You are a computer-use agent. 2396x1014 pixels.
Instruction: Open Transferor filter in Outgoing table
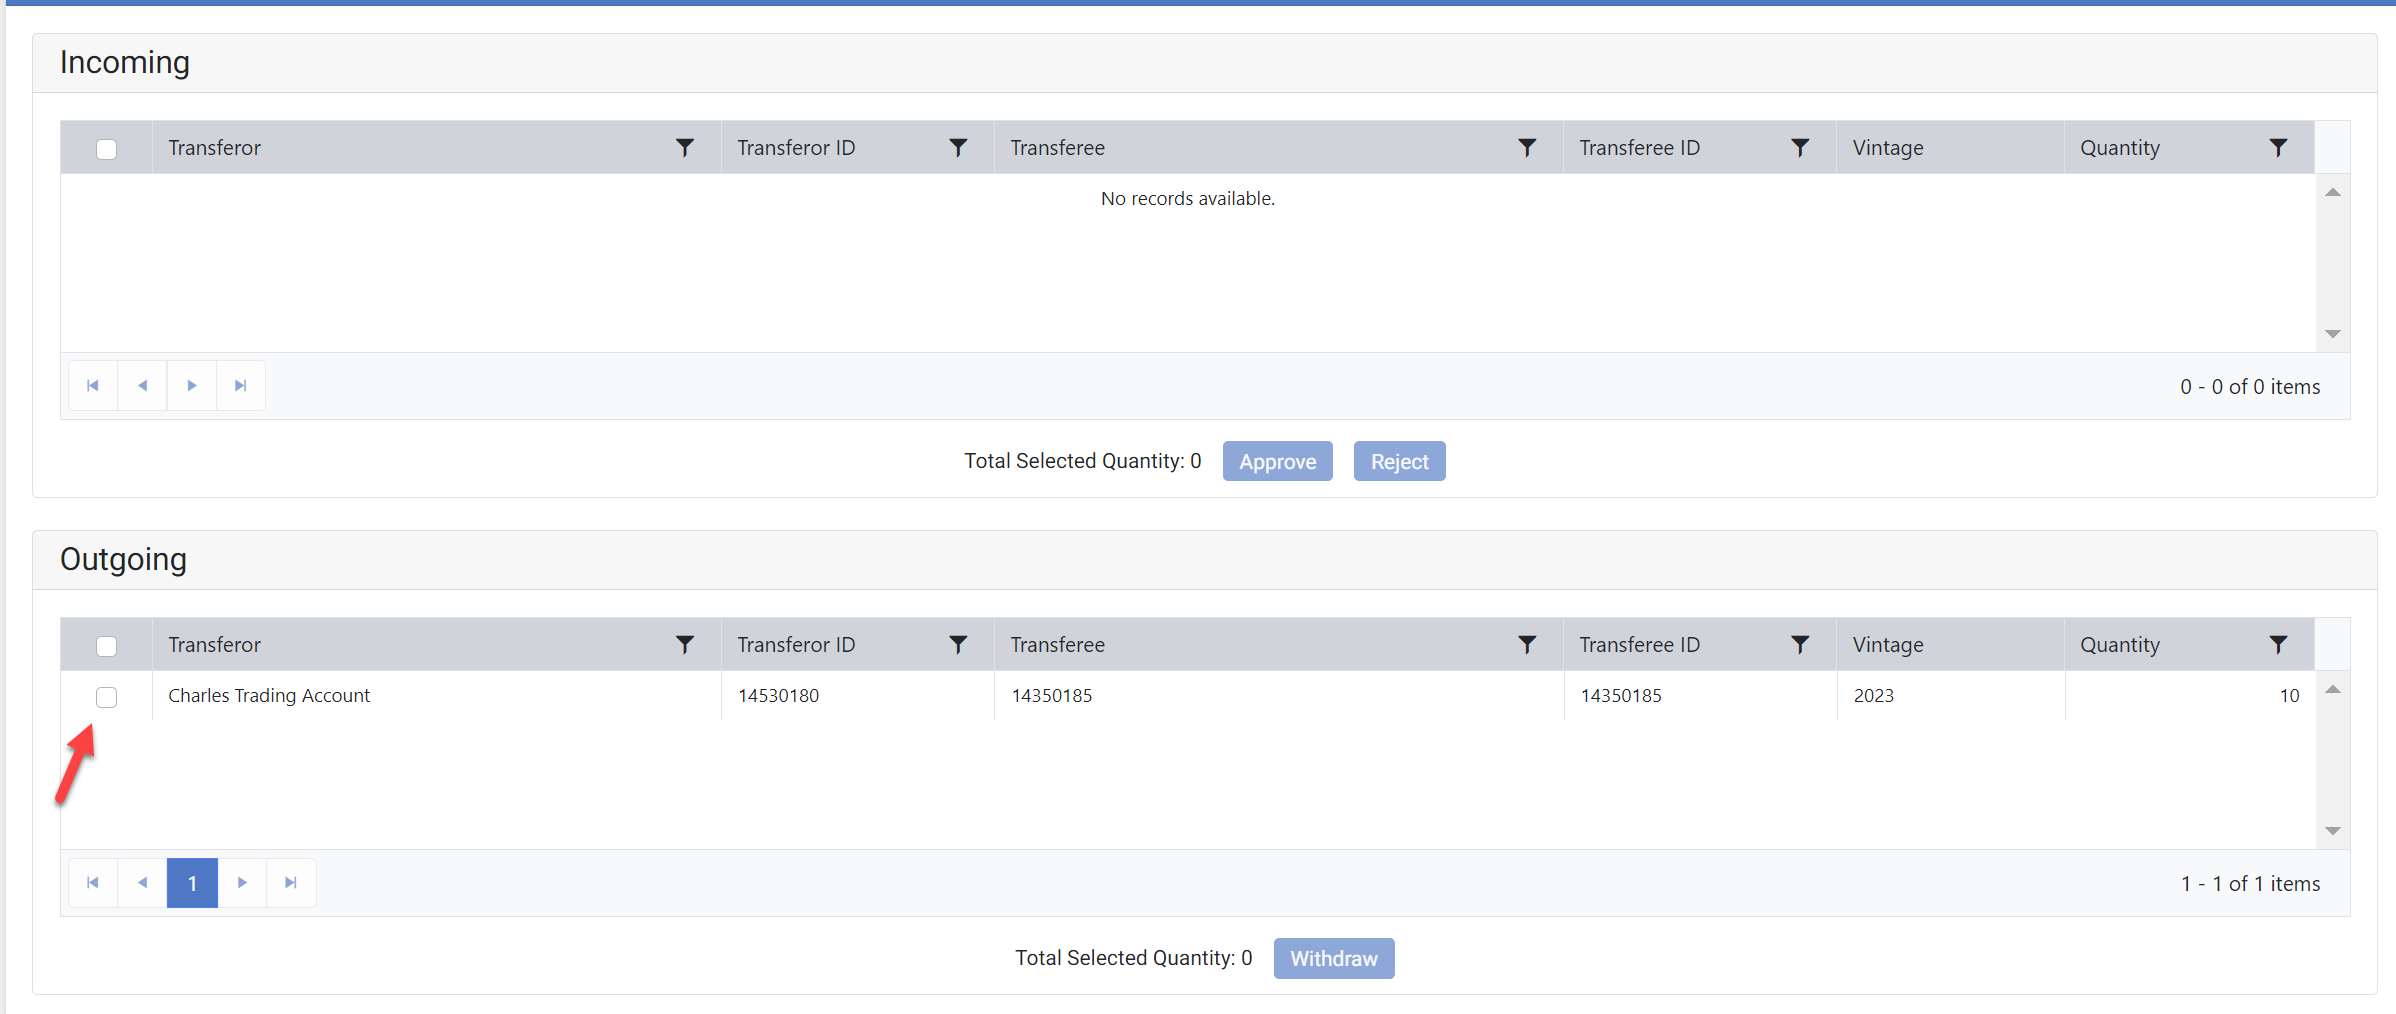[685, 645]
